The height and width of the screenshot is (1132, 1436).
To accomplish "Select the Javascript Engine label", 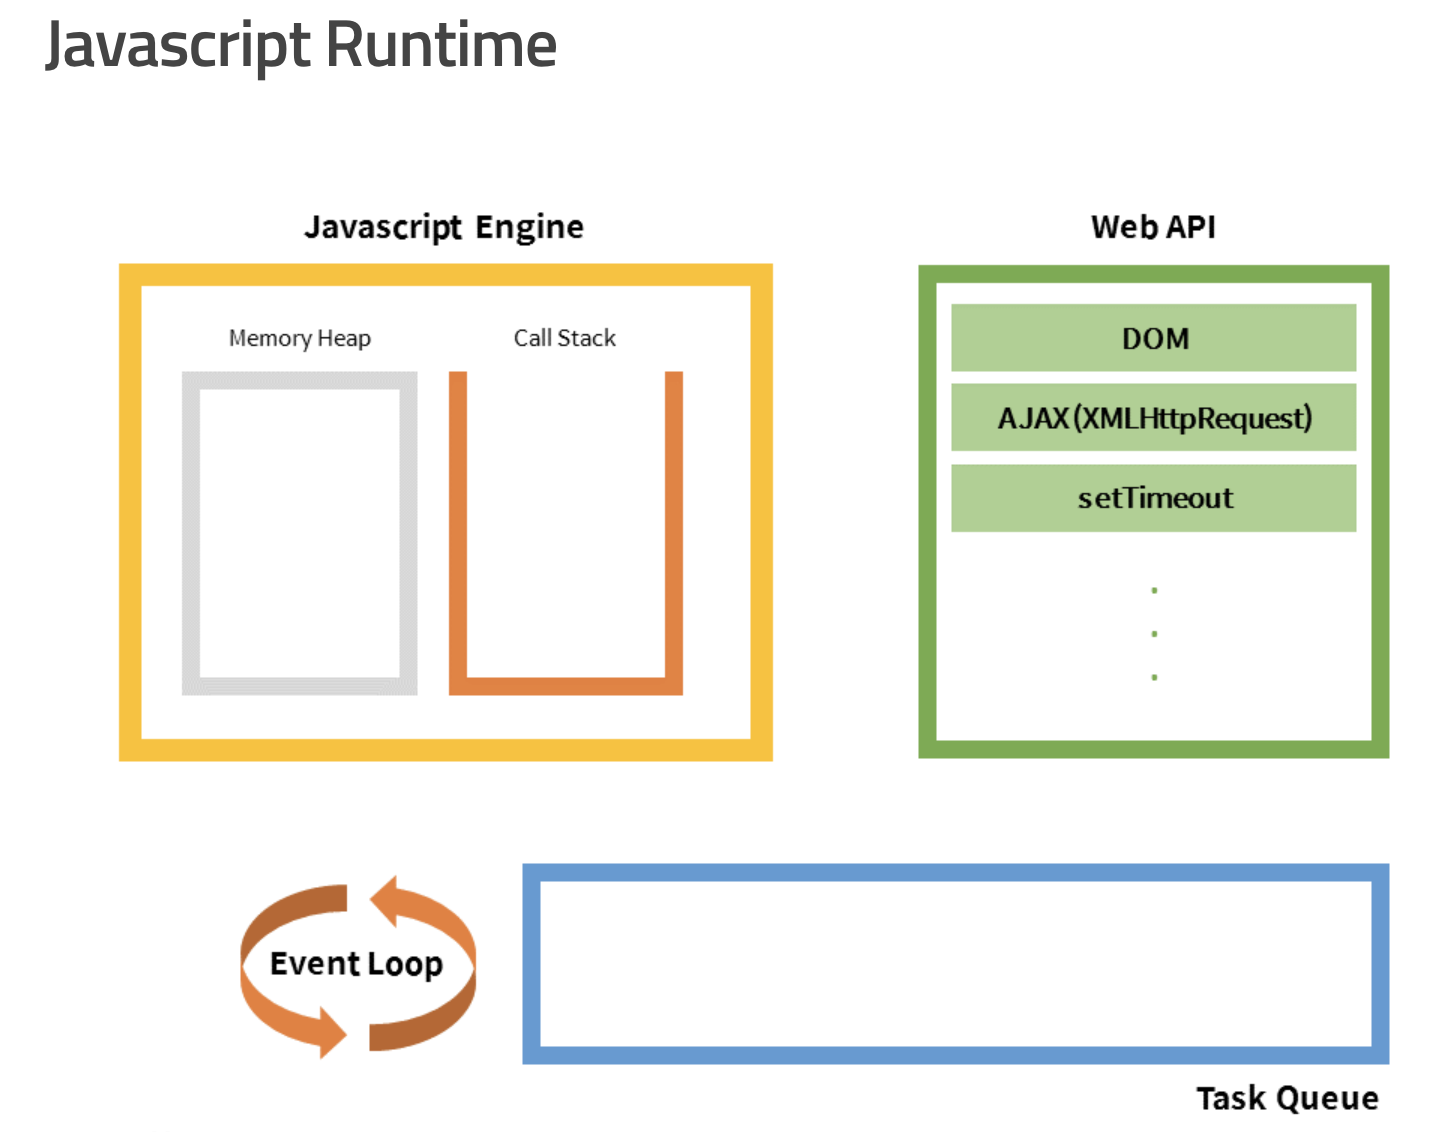I will click(444, 227).
